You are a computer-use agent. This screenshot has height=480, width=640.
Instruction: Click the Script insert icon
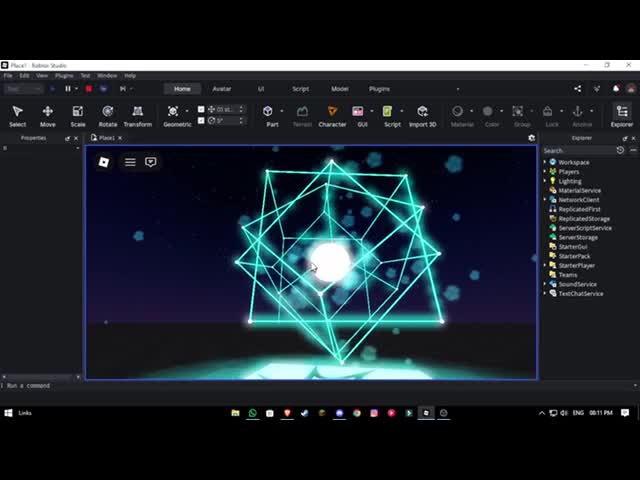pos(387,111)
